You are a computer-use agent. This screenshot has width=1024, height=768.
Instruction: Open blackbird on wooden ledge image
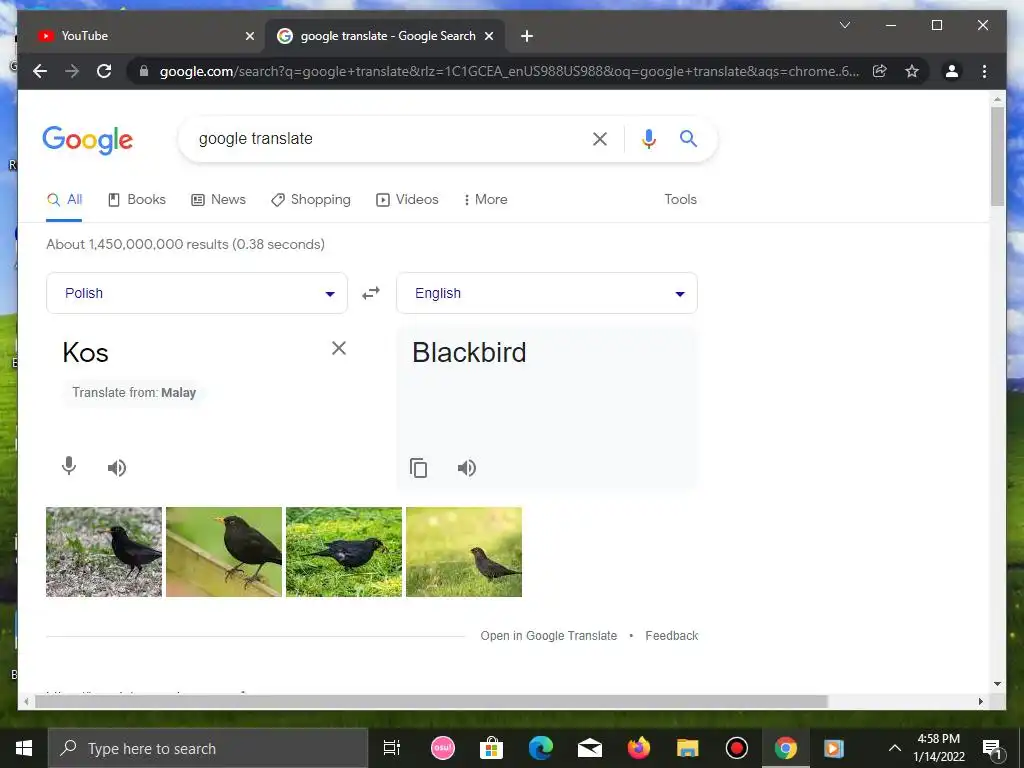[224, 552]
